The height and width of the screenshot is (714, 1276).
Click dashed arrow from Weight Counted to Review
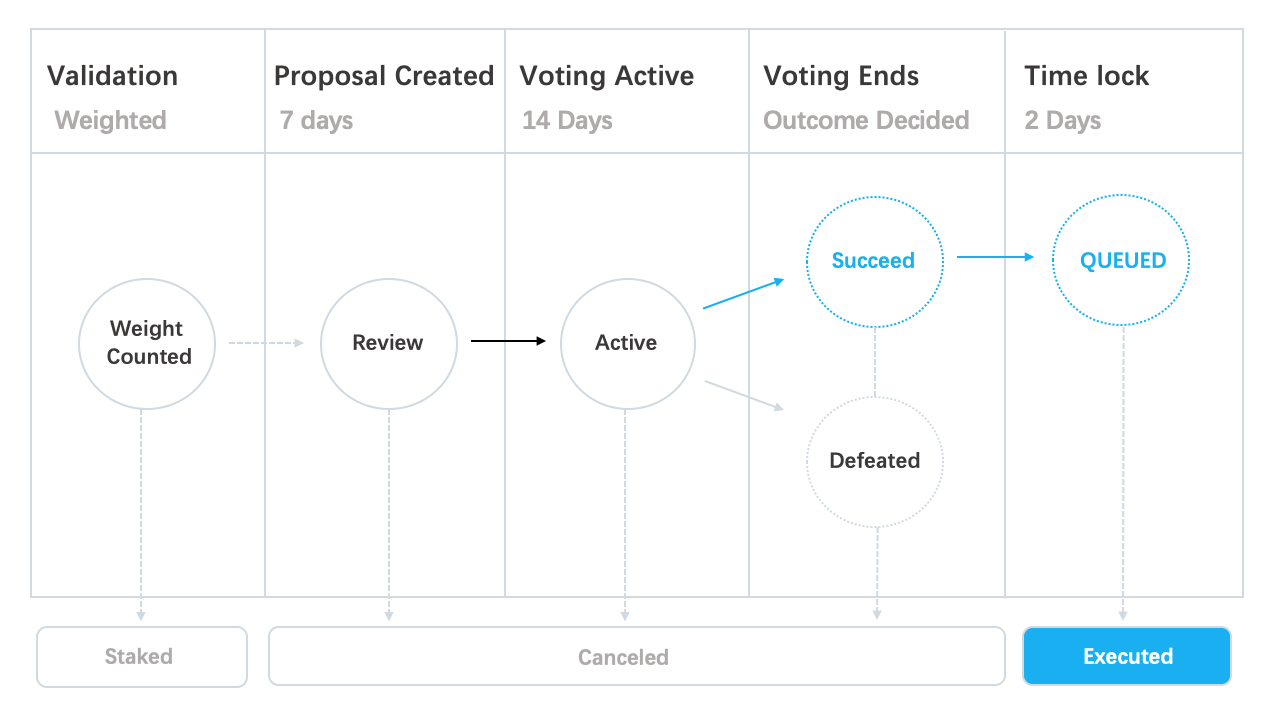pos(266,343)
